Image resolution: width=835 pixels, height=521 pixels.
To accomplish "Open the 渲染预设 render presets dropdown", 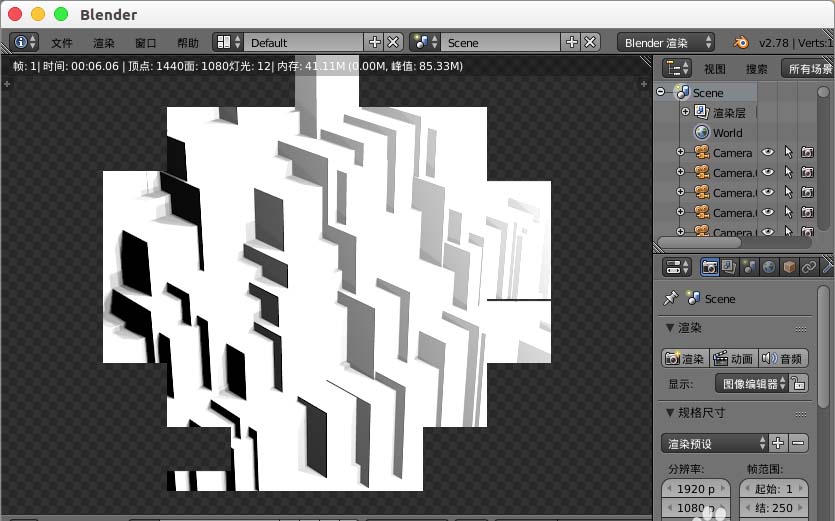I will (x=714, y=443).
